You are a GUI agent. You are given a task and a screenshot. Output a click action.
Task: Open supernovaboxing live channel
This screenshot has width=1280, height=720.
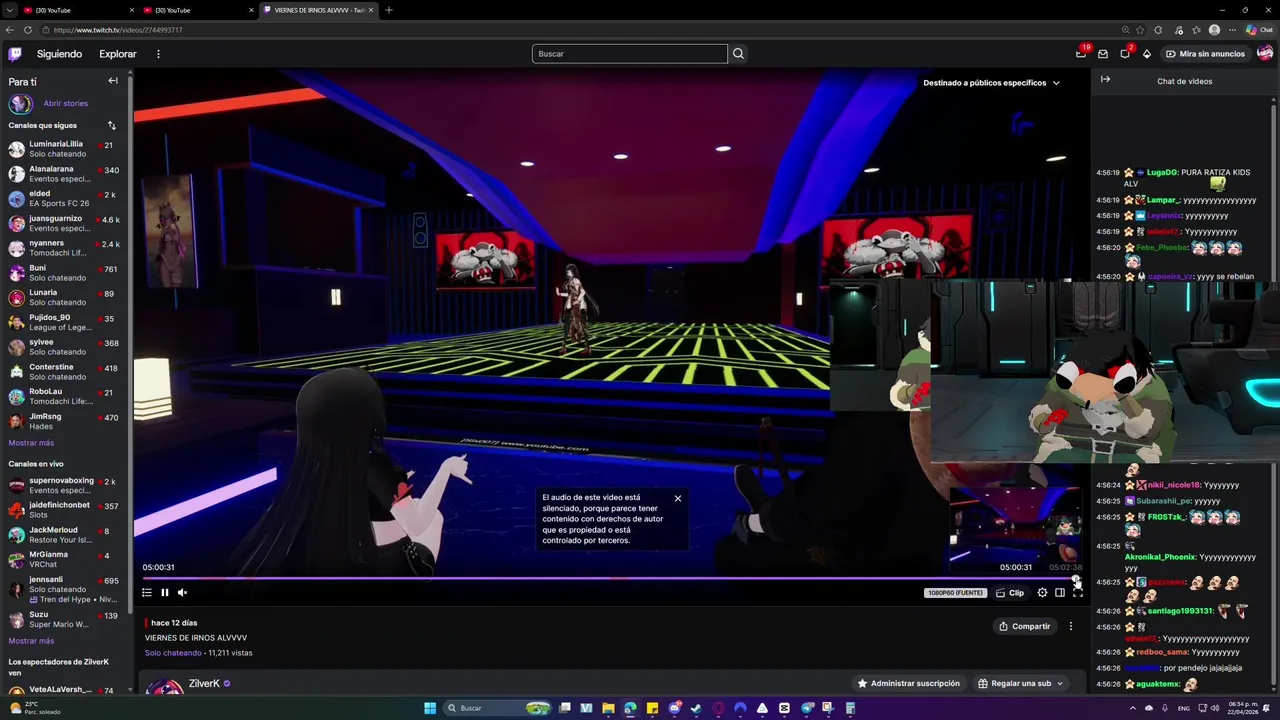click(x=64, y=485)
